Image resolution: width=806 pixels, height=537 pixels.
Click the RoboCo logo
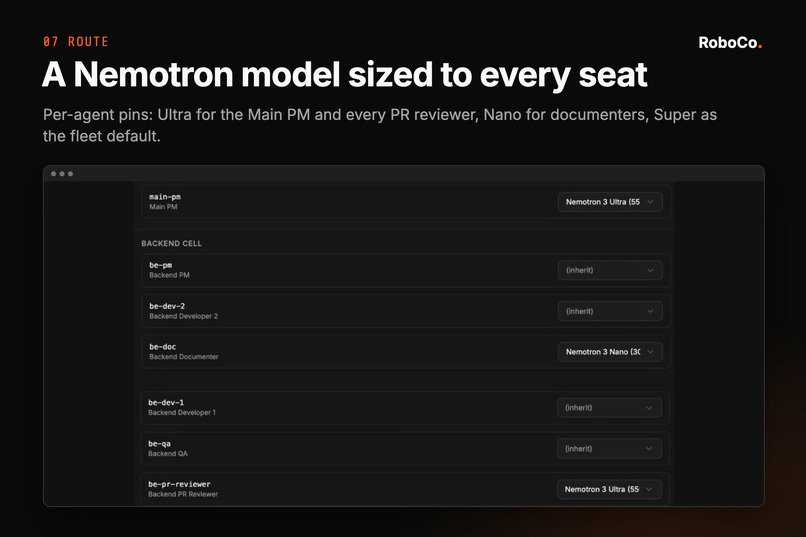(730, 43)
